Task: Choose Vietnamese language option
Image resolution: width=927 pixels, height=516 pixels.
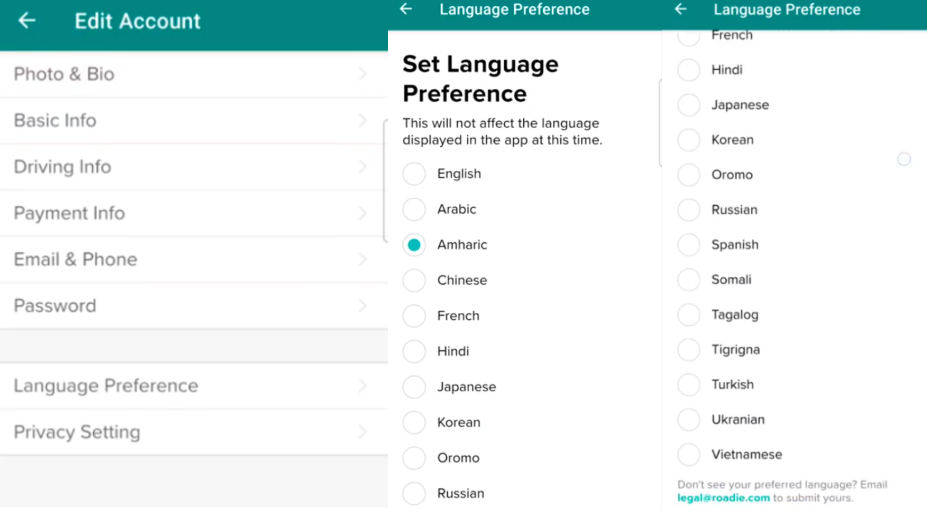Action: (x=689, y=455)
